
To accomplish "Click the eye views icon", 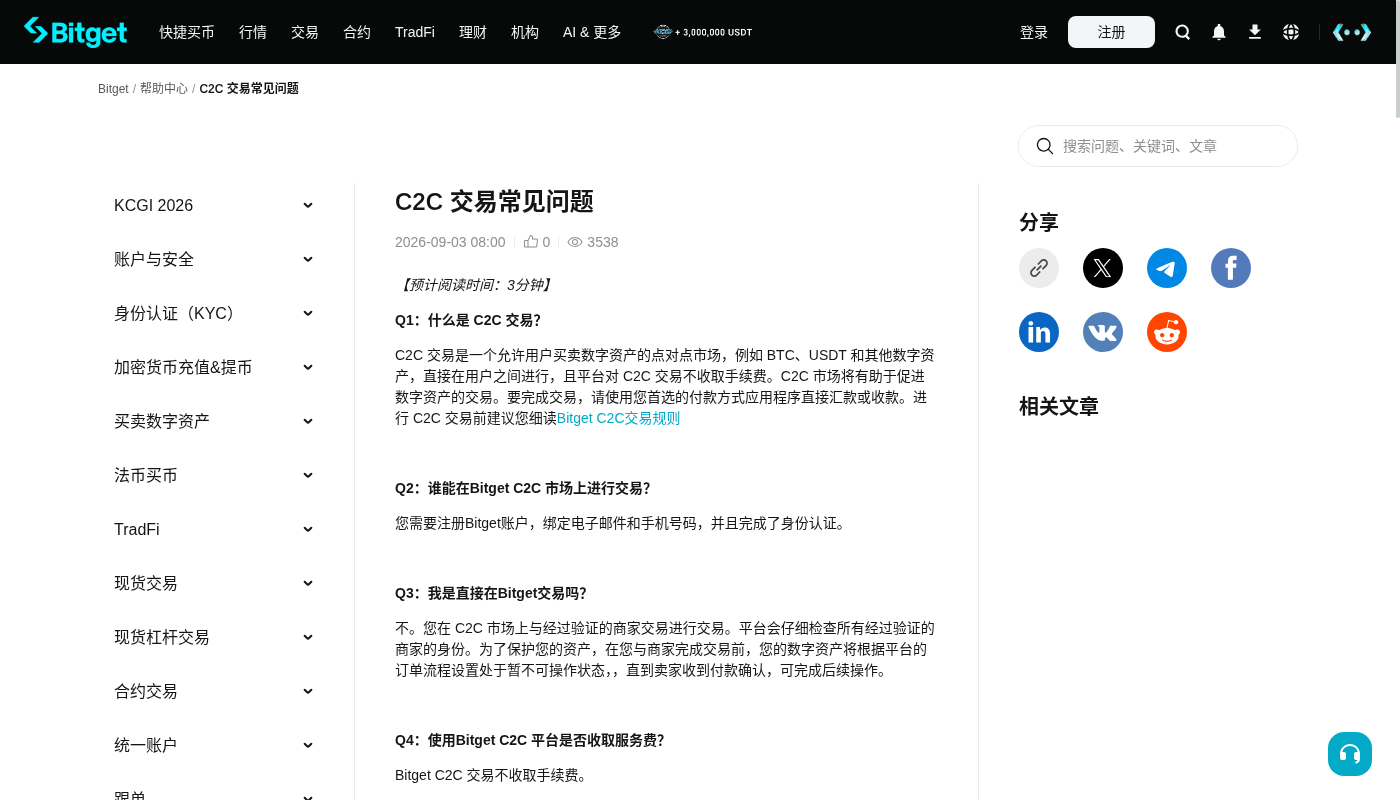I will click(x=575, y=242).
